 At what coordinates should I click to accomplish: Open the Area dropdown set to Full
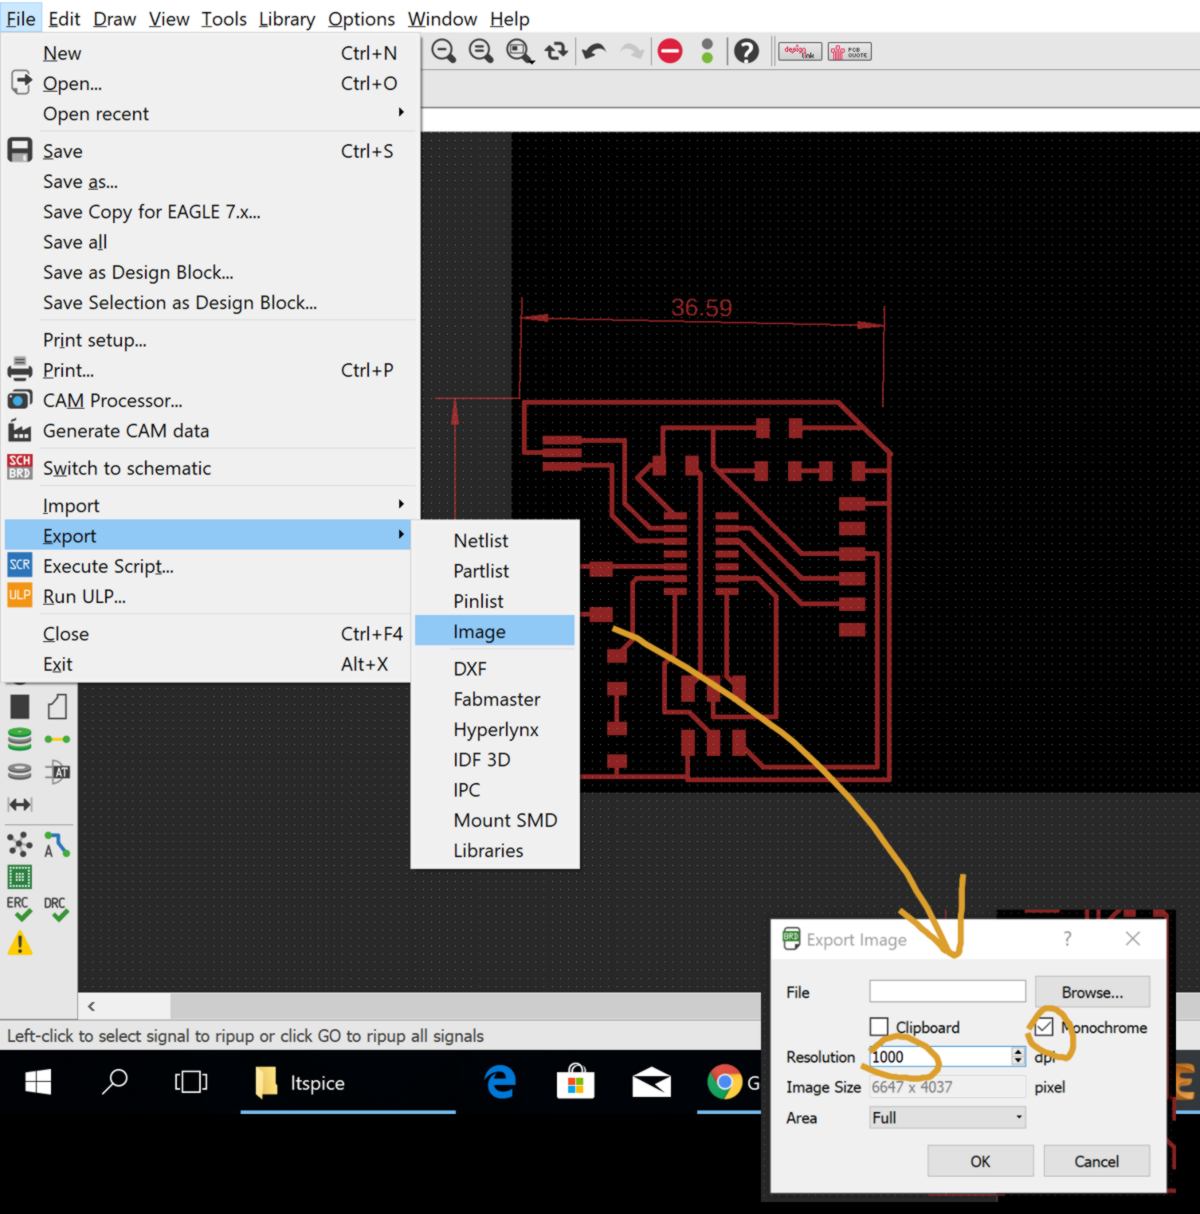click(x=947, y=1117)
